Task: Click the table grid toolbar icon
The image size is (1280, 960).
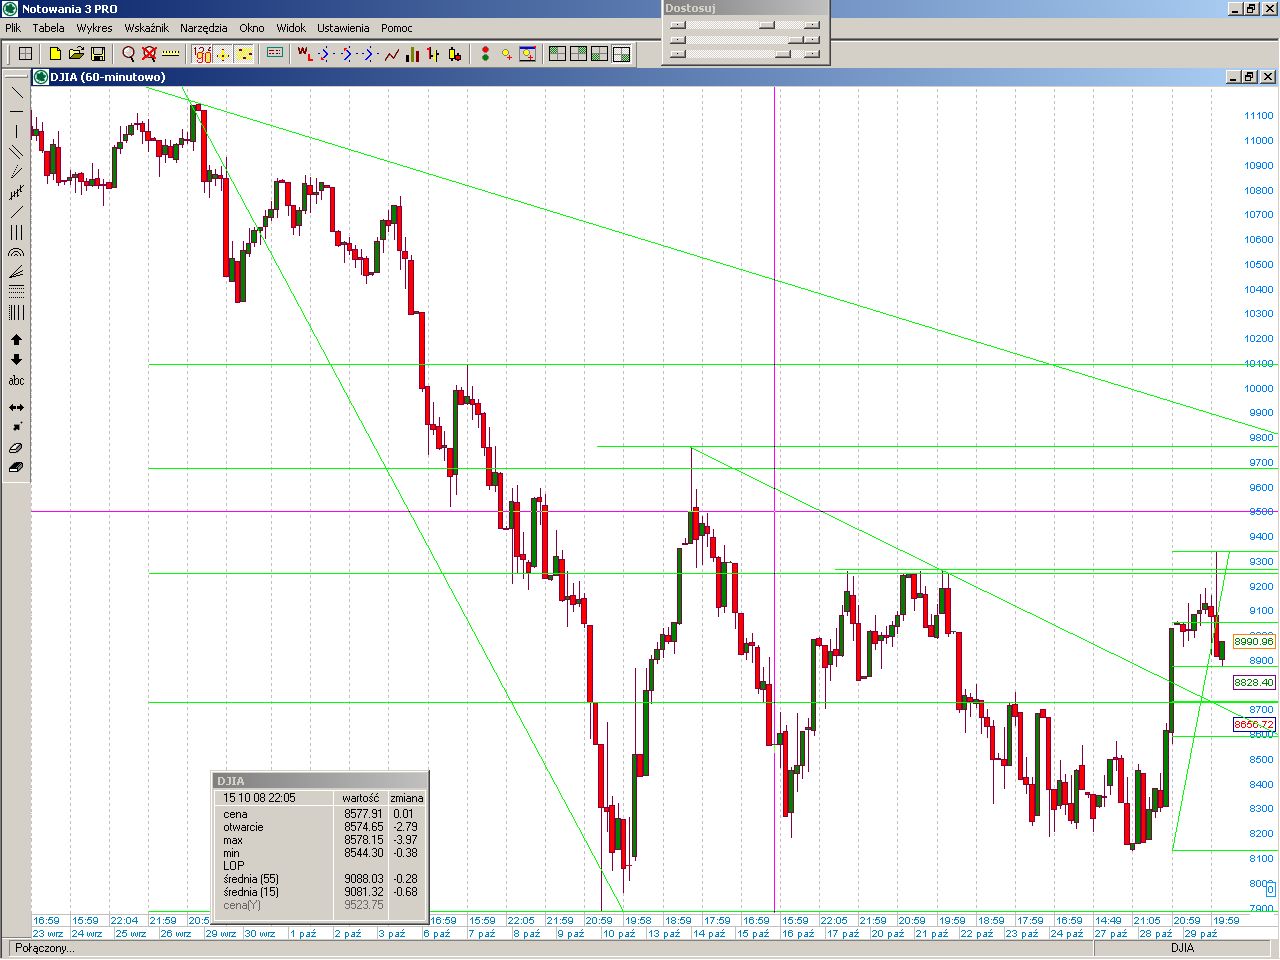Action: coord(26,54)
